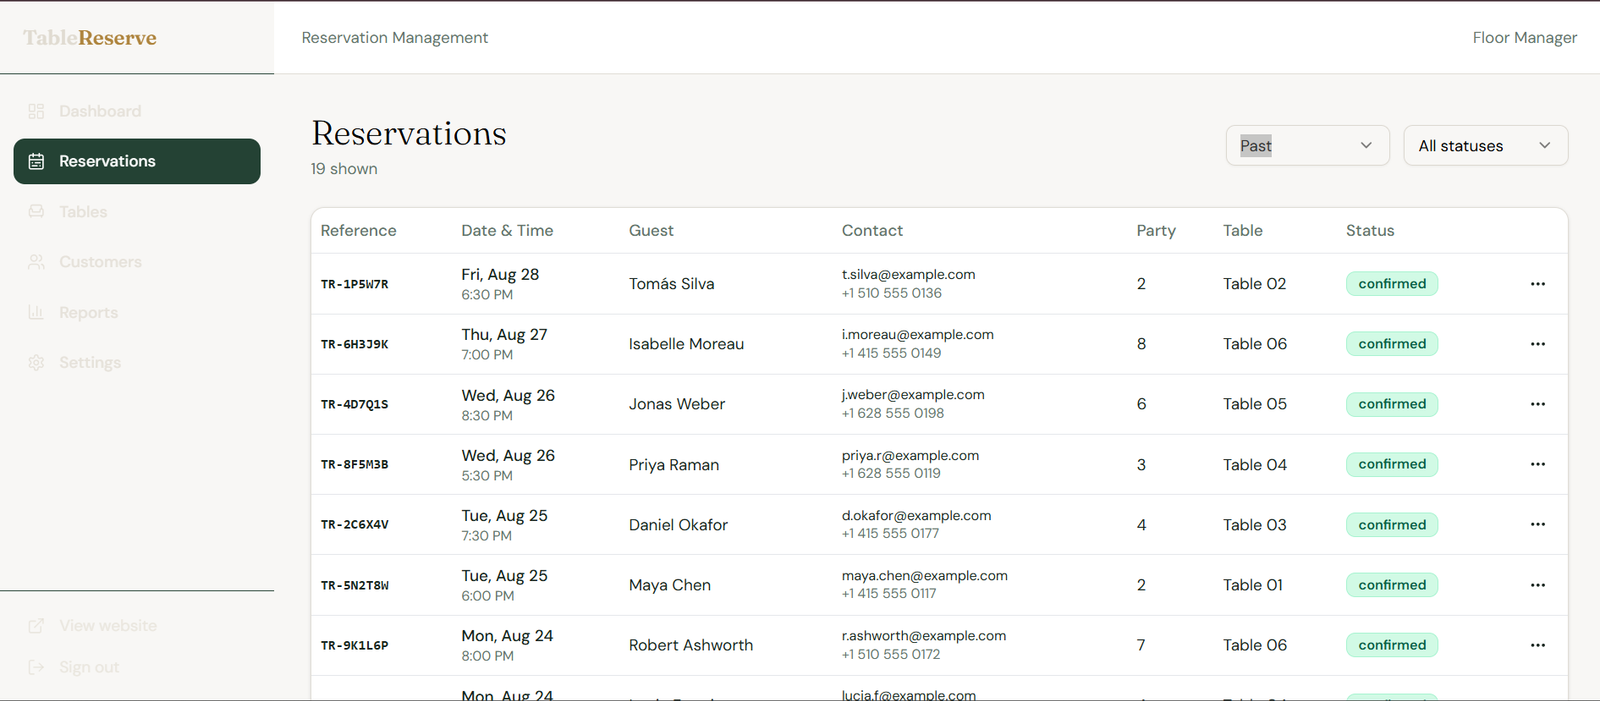
Task: Open more options for Daniel Okafor reservation
Action: [1538, 525]
